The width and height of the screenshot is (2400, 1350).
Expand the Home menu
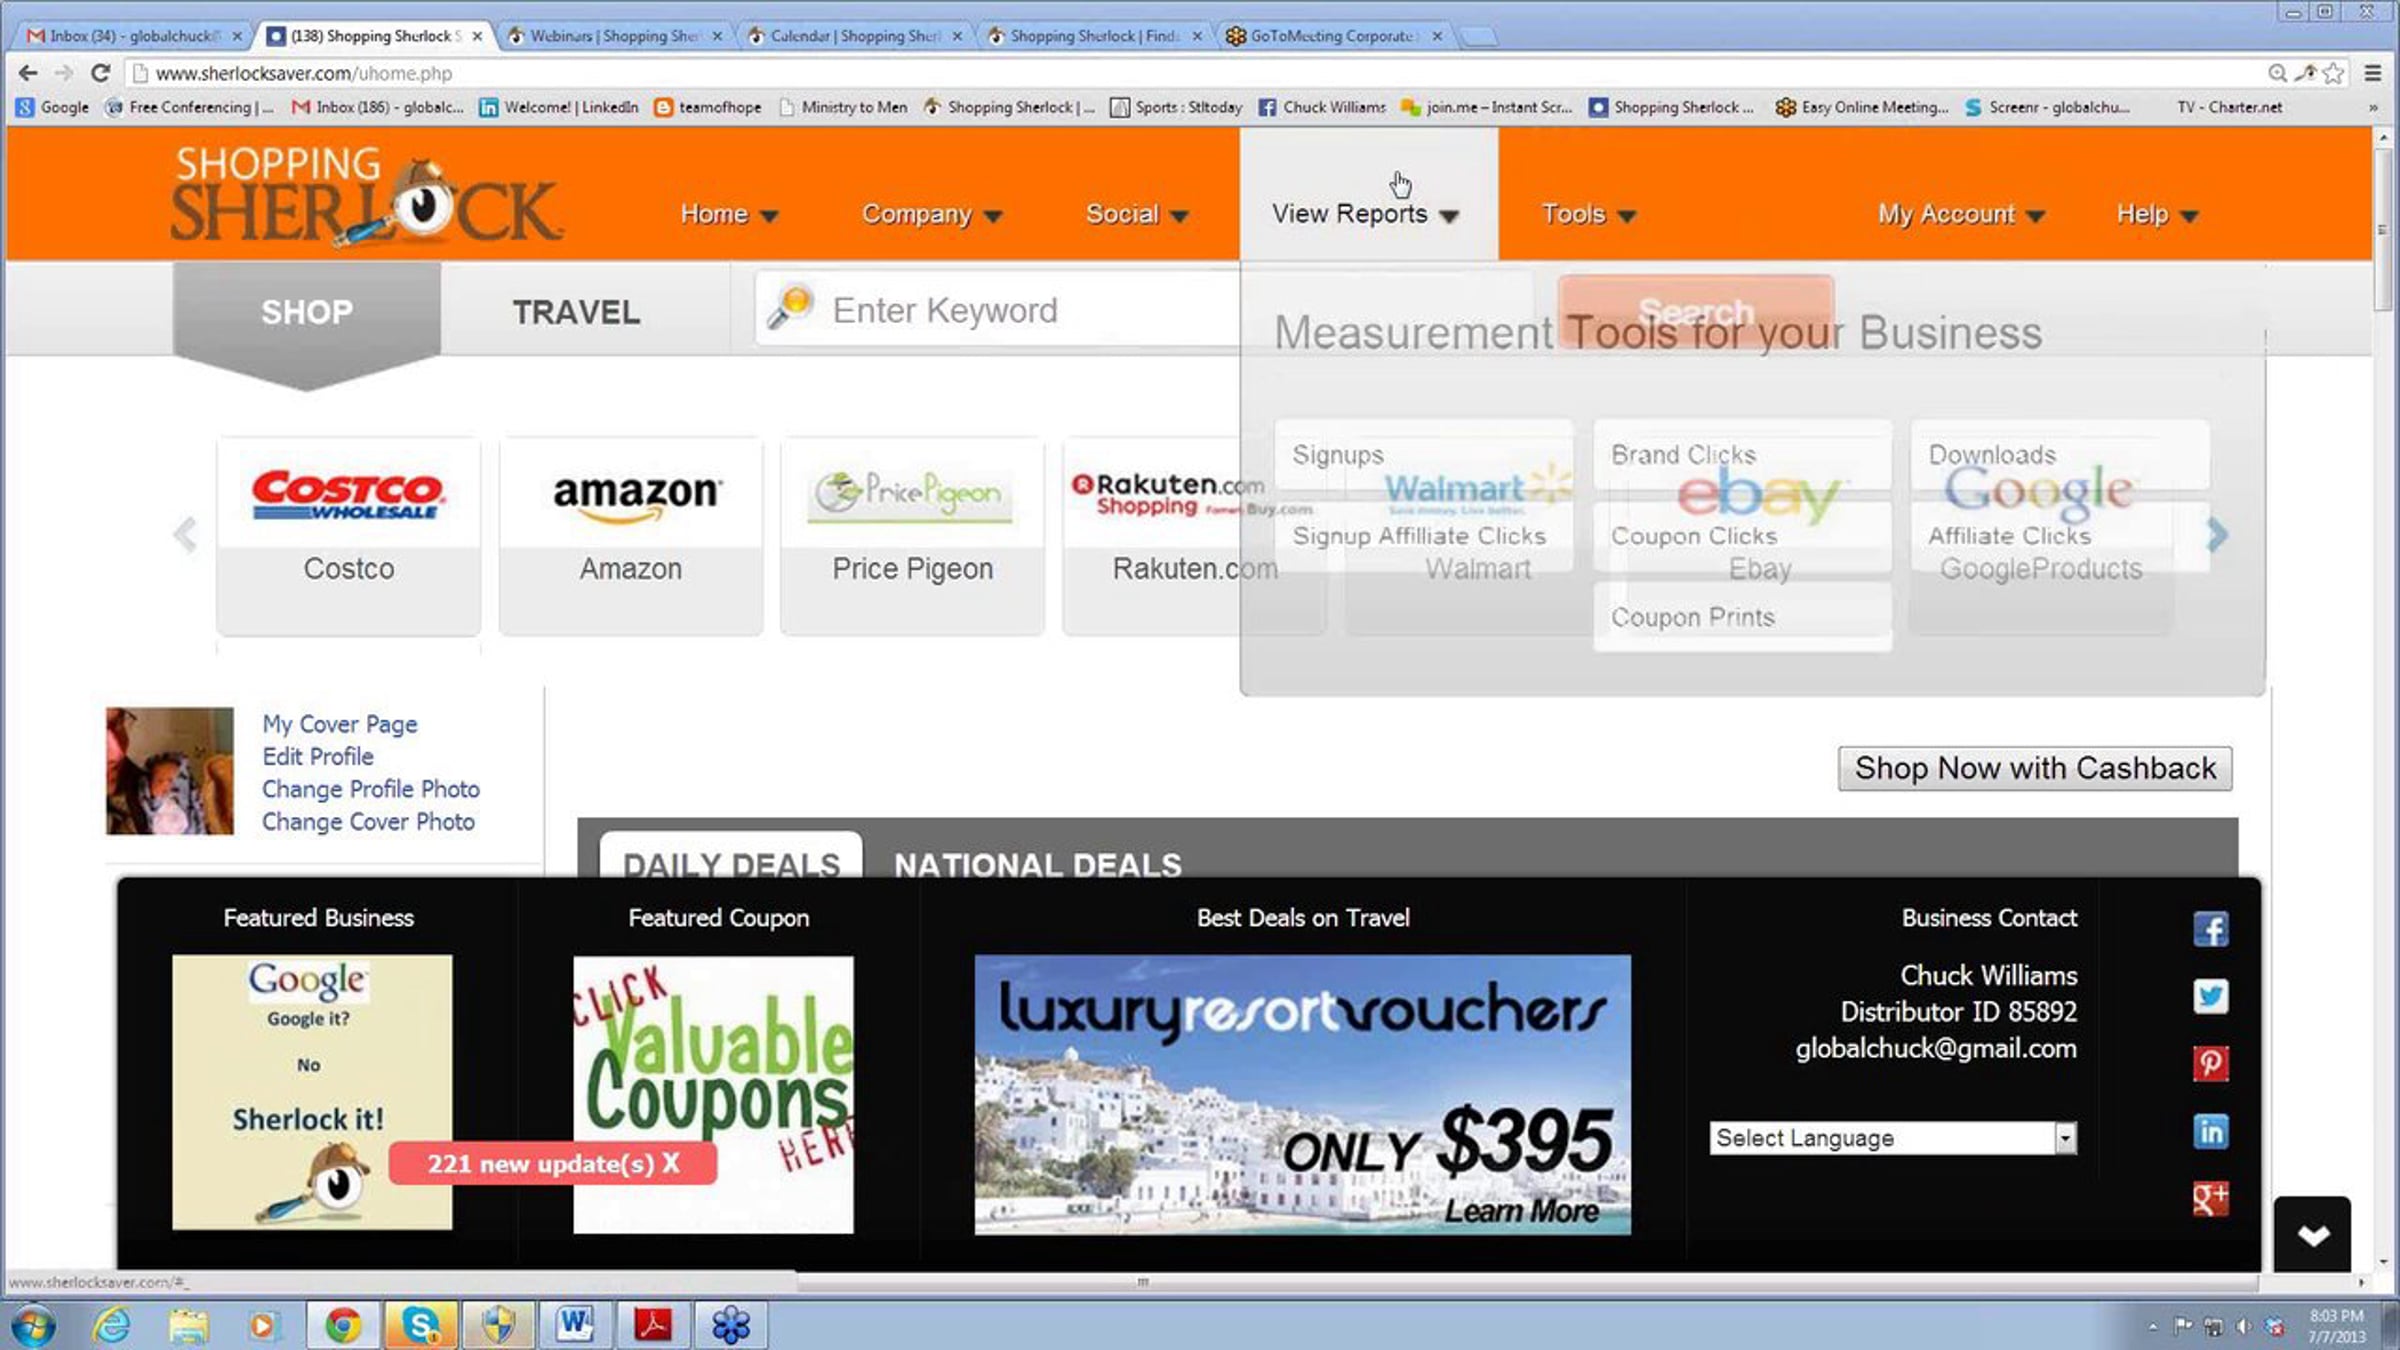(x=729, y=214)
